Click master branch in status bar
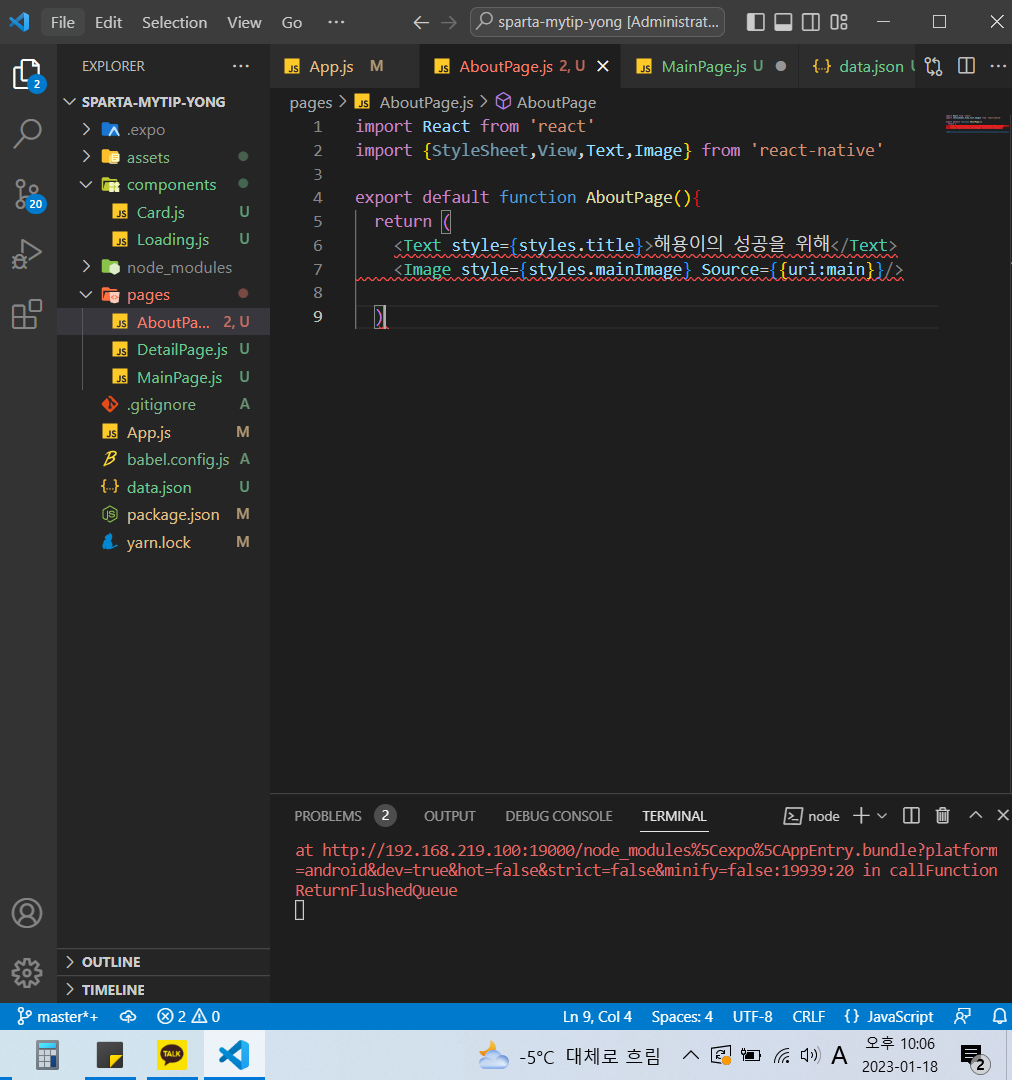 [x=58, y=1017]
